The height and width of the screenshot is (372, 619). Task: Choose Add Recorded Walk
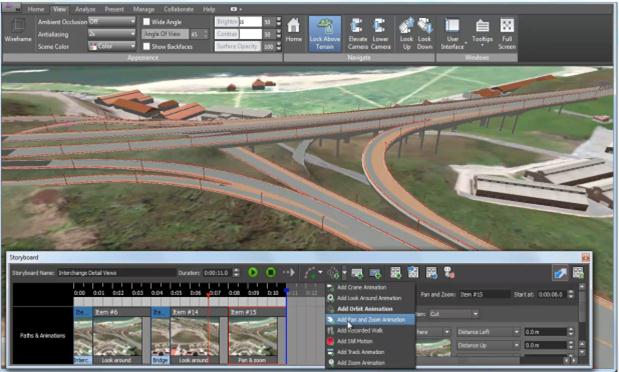click(370, 330)
